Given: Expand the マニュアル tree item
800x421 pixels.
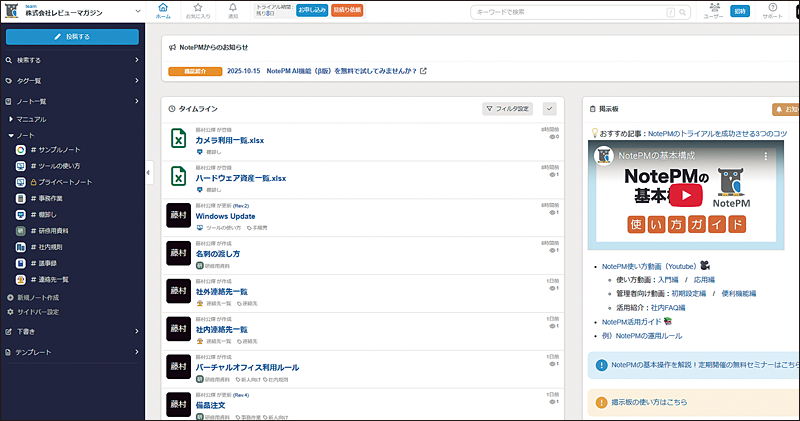Looking at the screenshot, I should 12,119.
